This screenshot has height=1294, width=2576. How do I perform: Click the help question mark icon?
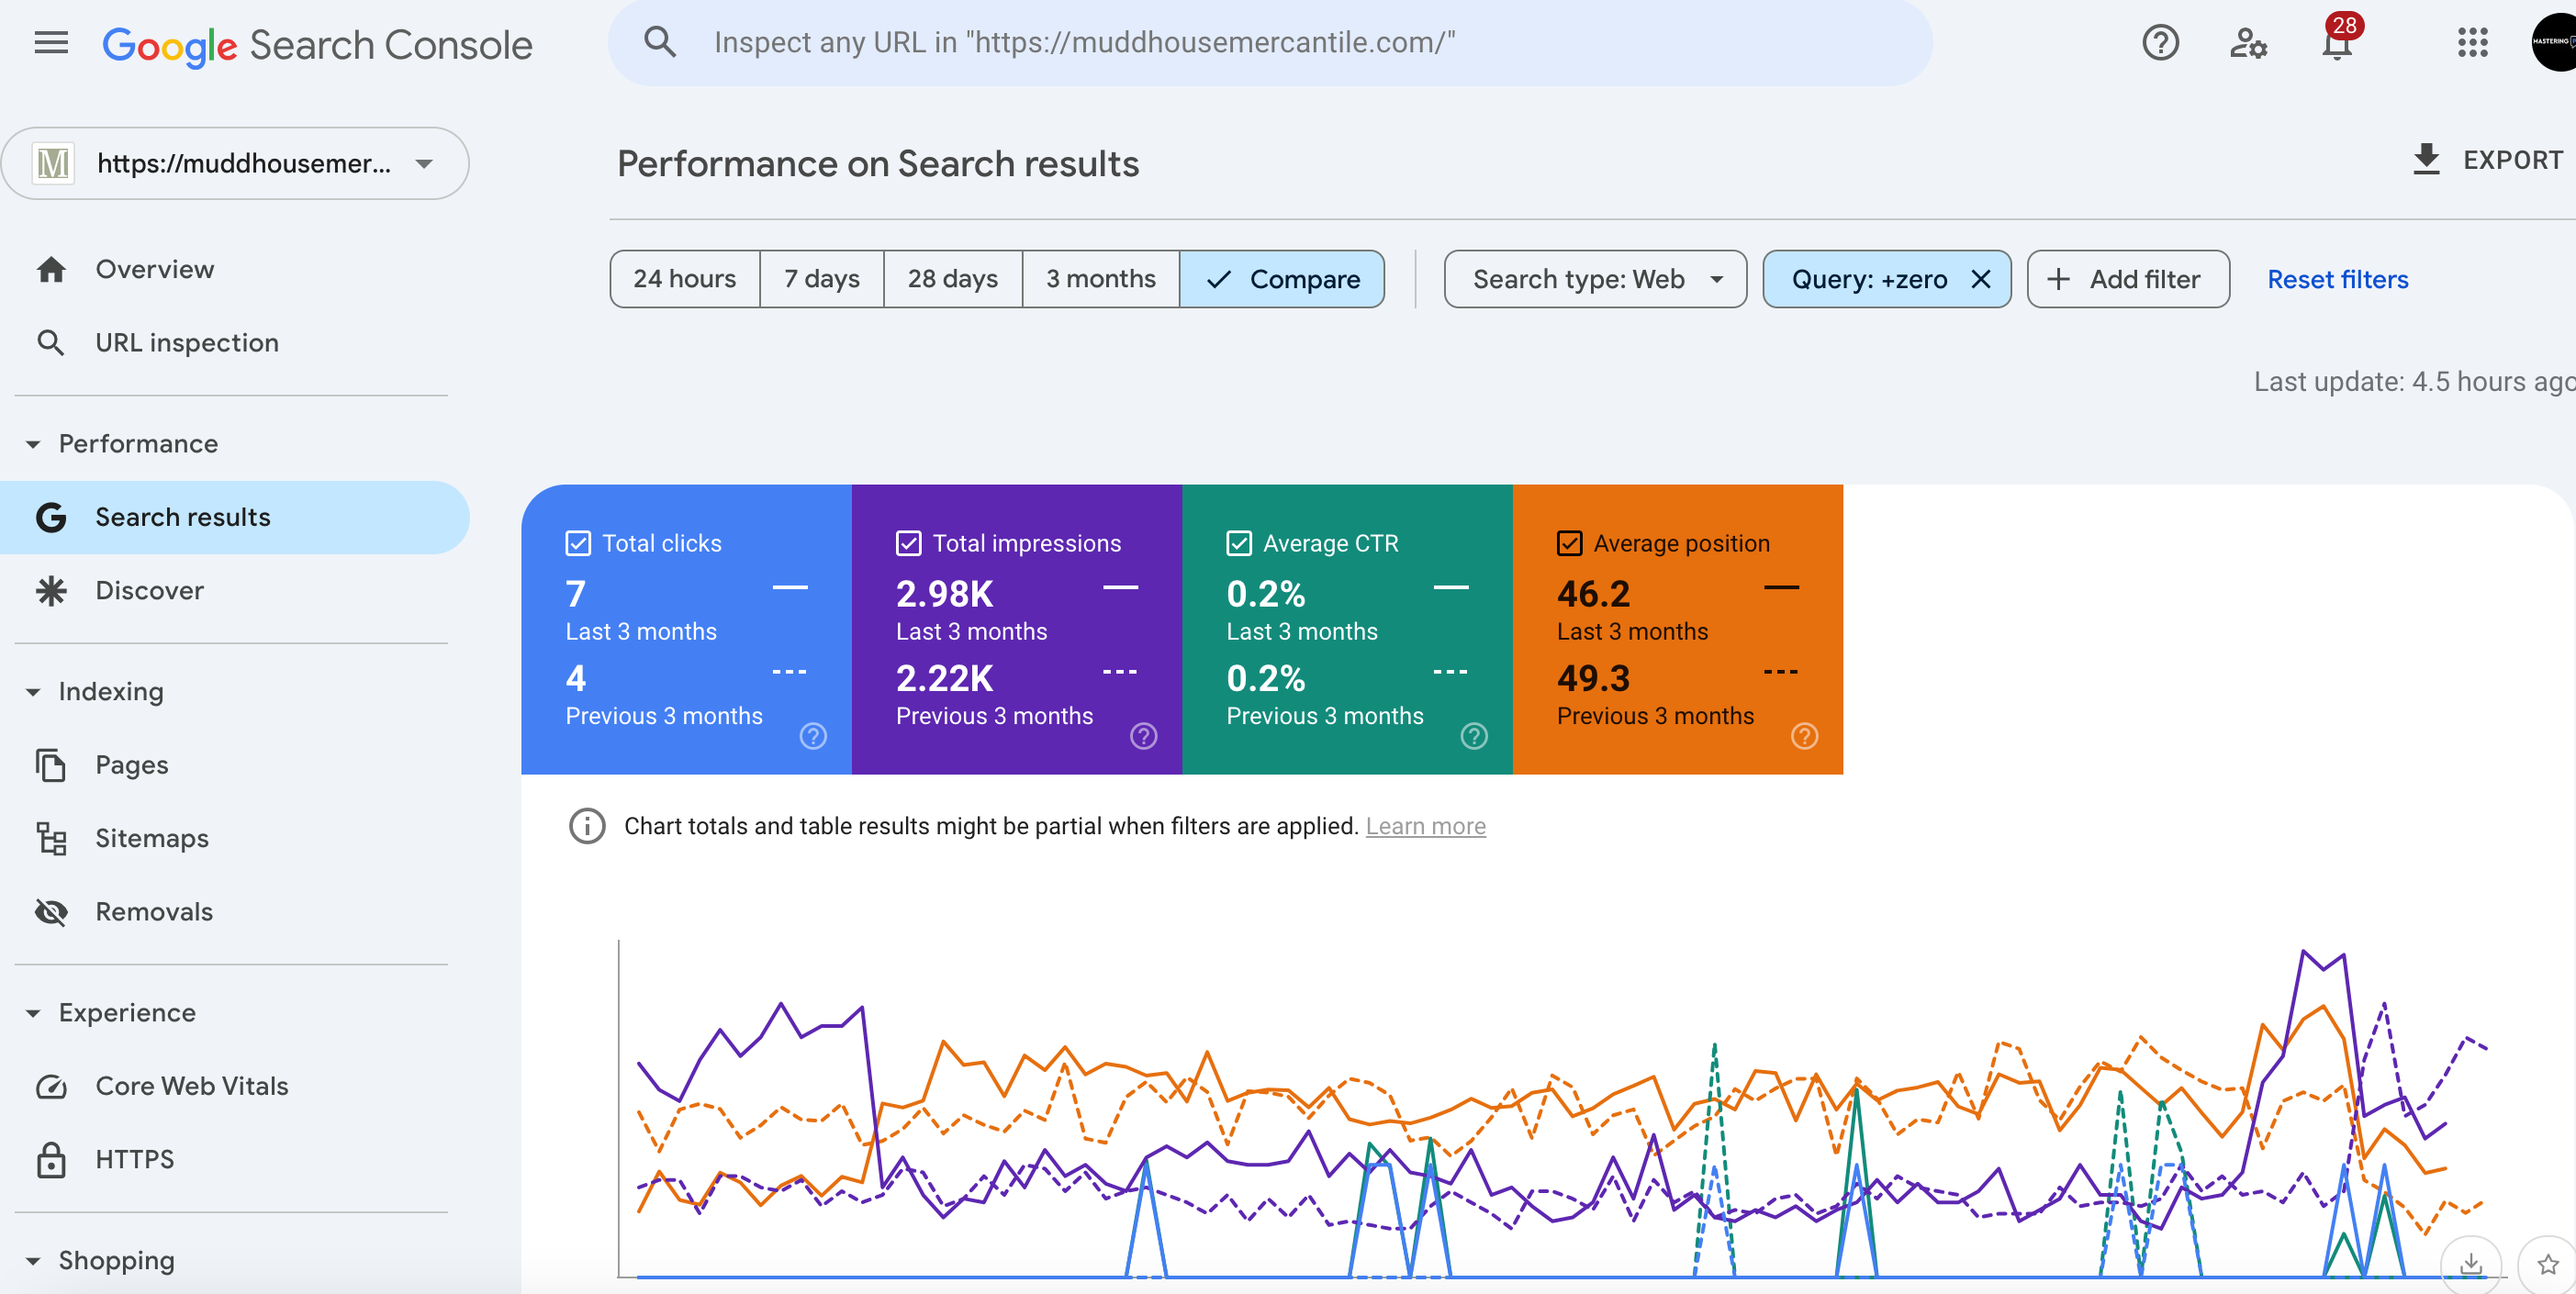point(2160,43)
